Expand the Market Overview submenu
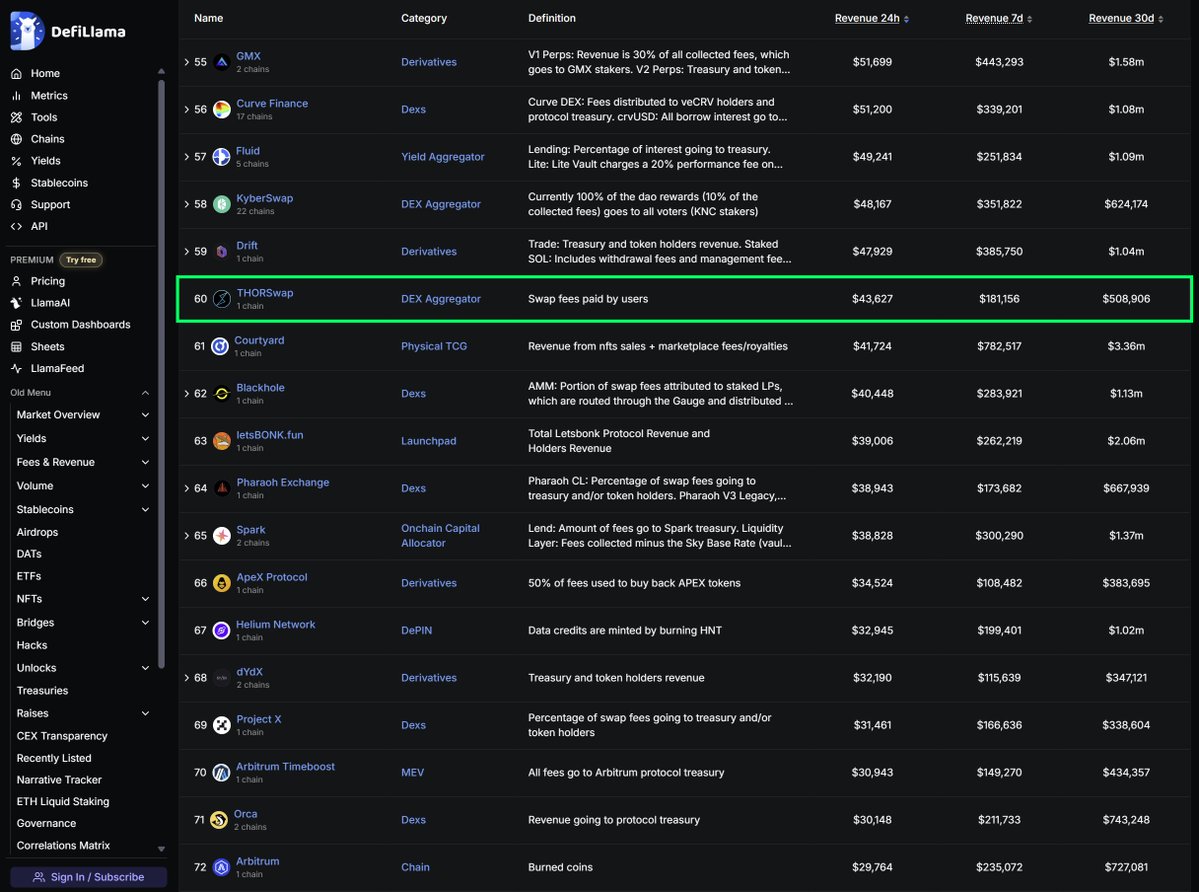 click(145, 415)
